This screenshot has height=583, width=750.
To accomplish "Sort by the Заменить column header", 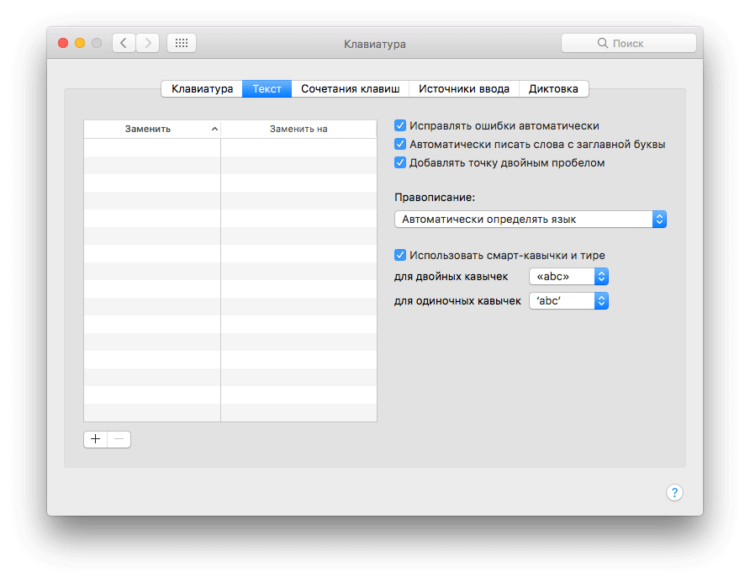I will click(152, 129).
